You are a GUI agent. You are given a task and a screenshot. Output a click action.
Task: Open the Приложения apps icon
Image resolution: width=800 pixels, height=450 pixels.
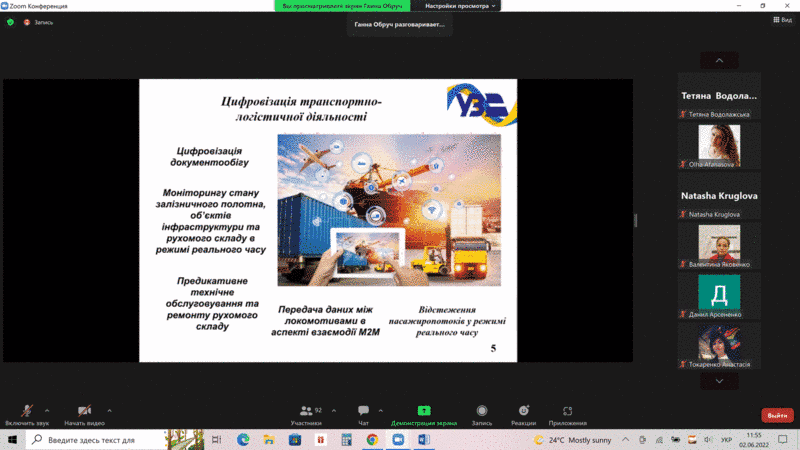tap(567, 411)
